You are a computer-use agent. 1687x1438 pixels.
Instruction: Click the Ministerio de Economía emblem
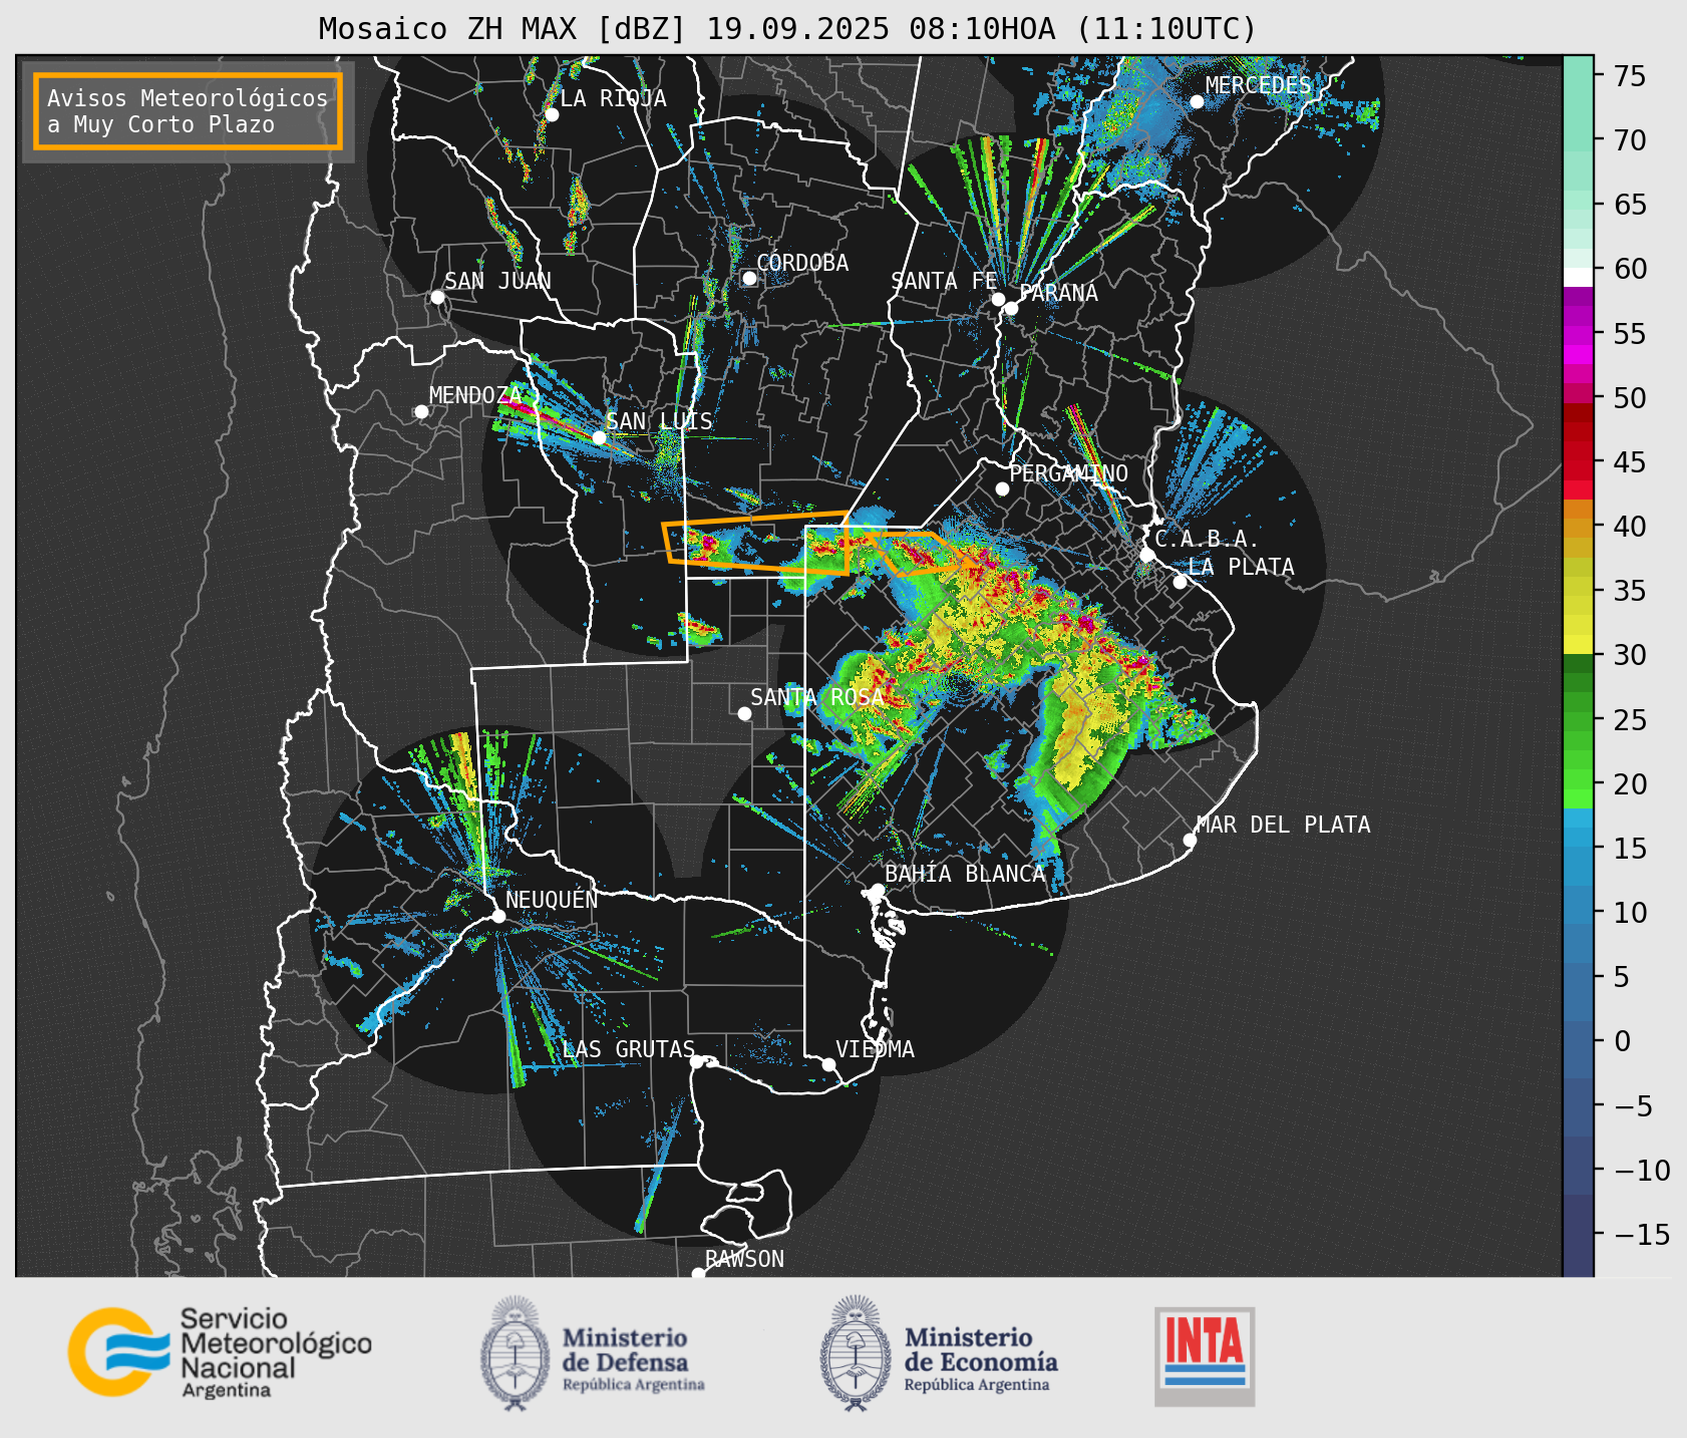click(855, 1353)
